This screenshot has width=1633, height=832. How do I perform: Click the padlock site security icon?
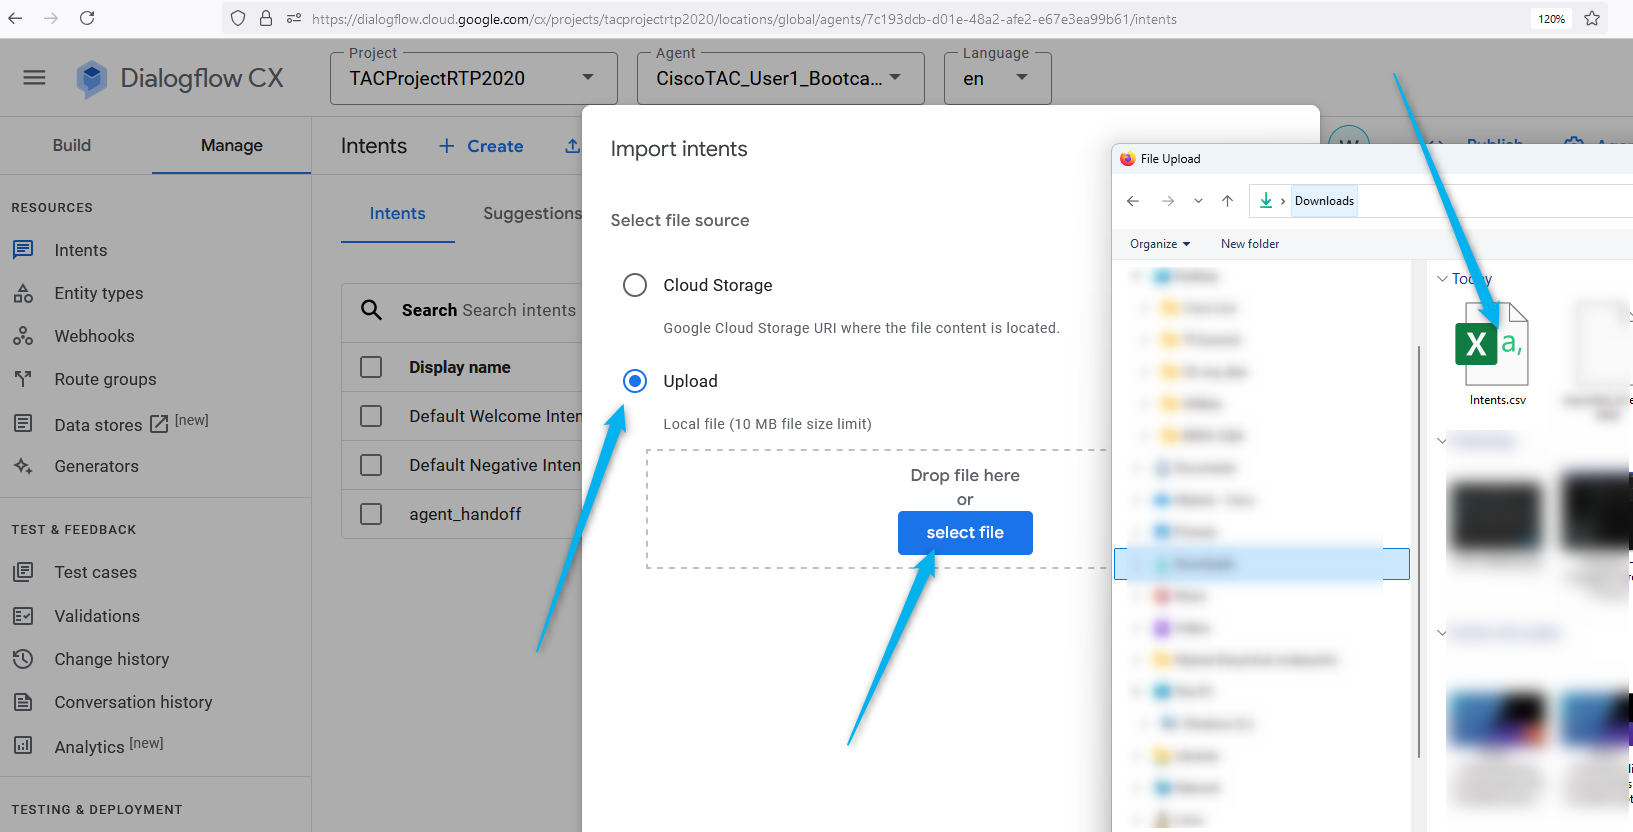pos(266,18)
